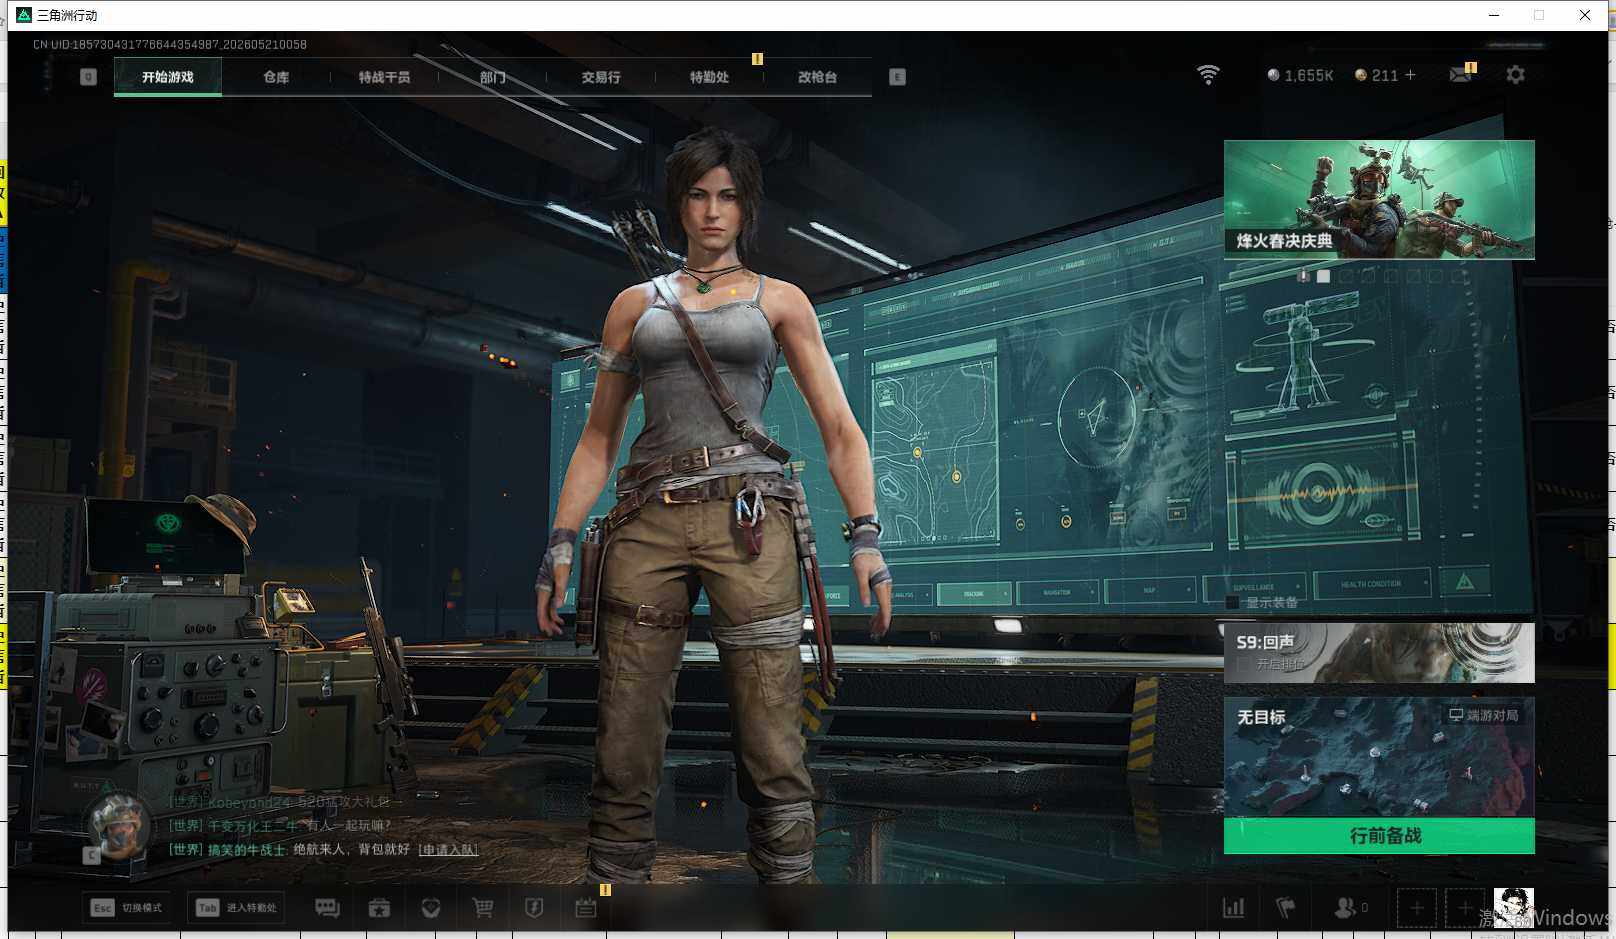This screenshot has width=1616, height=939.
Task: Open the mail inbox envelope icon
Action: point(1461,74)
